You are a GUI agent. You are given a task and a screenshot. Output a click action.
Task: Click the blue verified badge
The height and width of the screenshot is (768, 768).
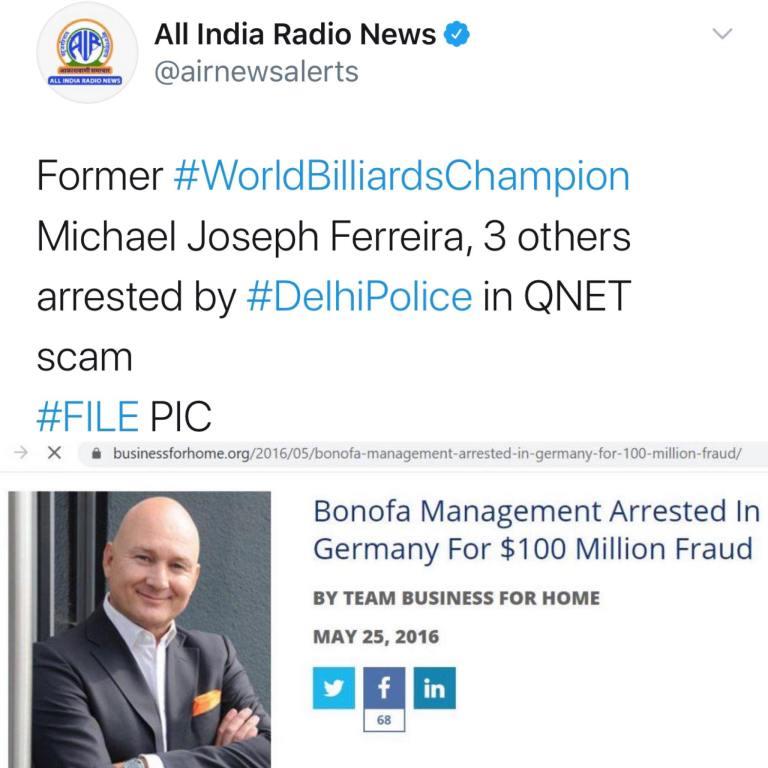point(456,34)
